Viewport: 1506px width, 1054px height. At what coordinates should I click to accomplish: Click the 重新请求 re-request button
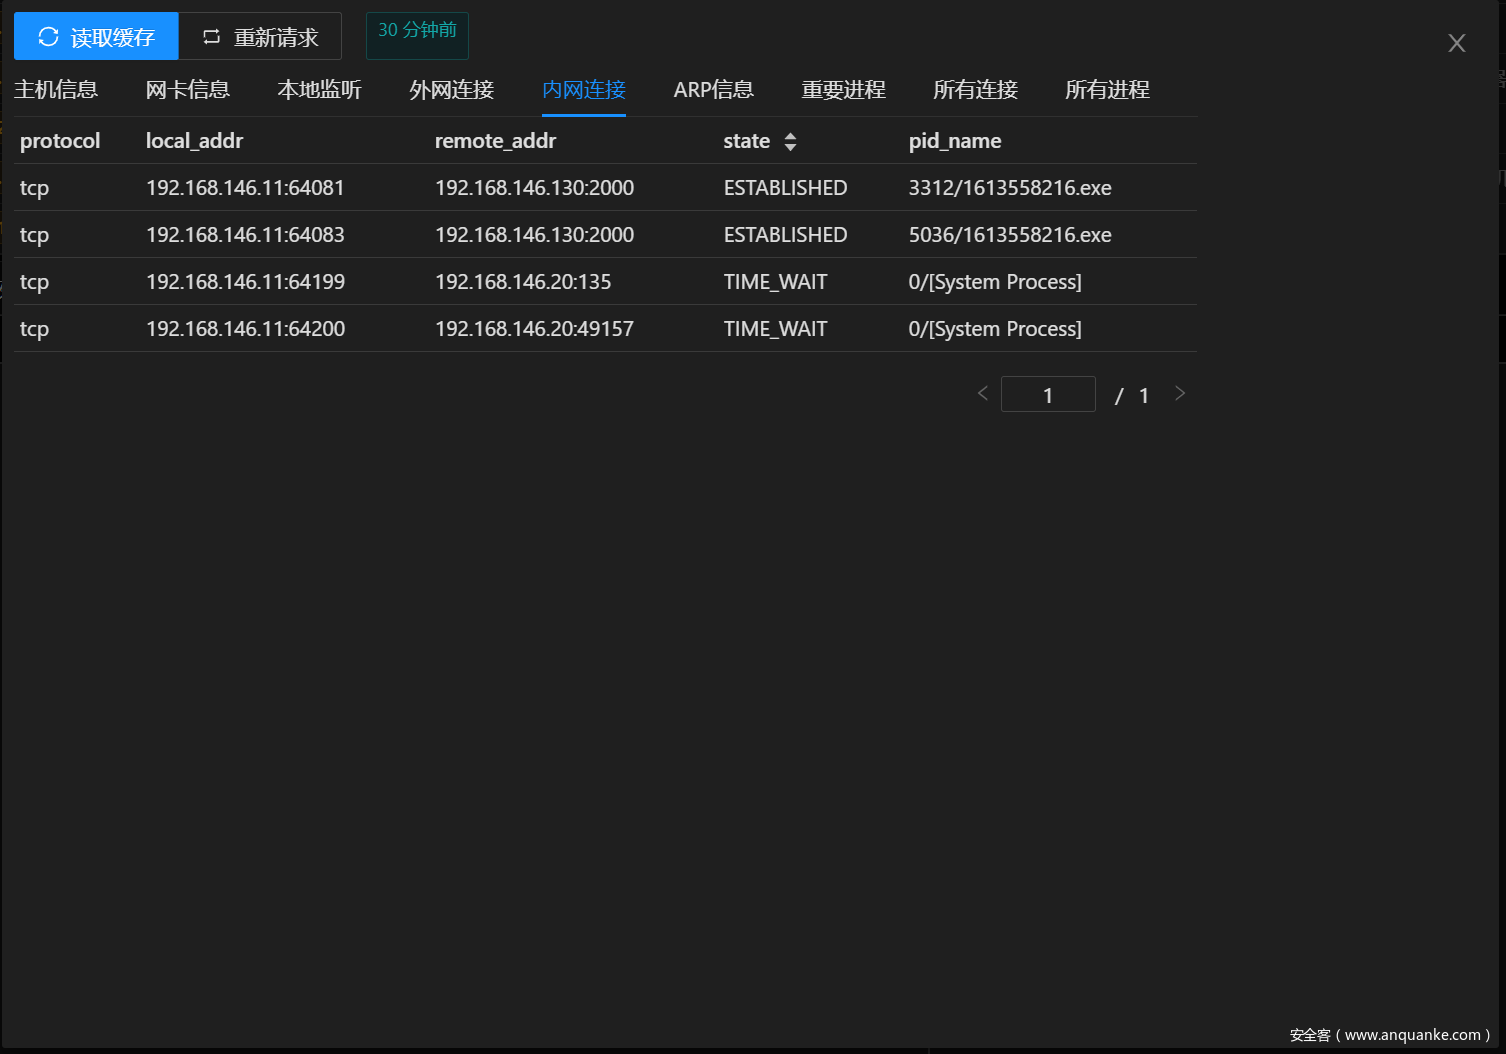tap(260, 37)
